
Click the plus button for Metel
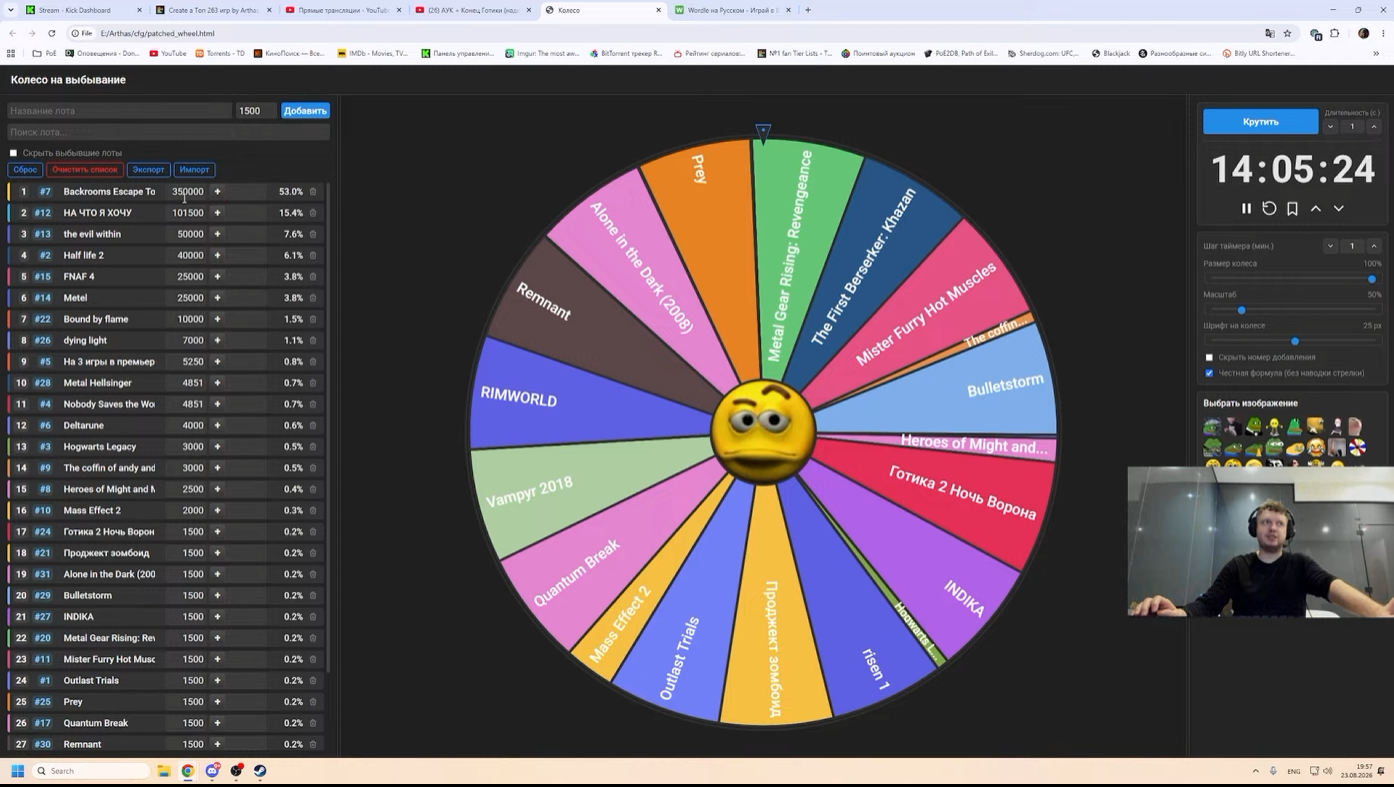pyautogui.click(x=217, y=298)
